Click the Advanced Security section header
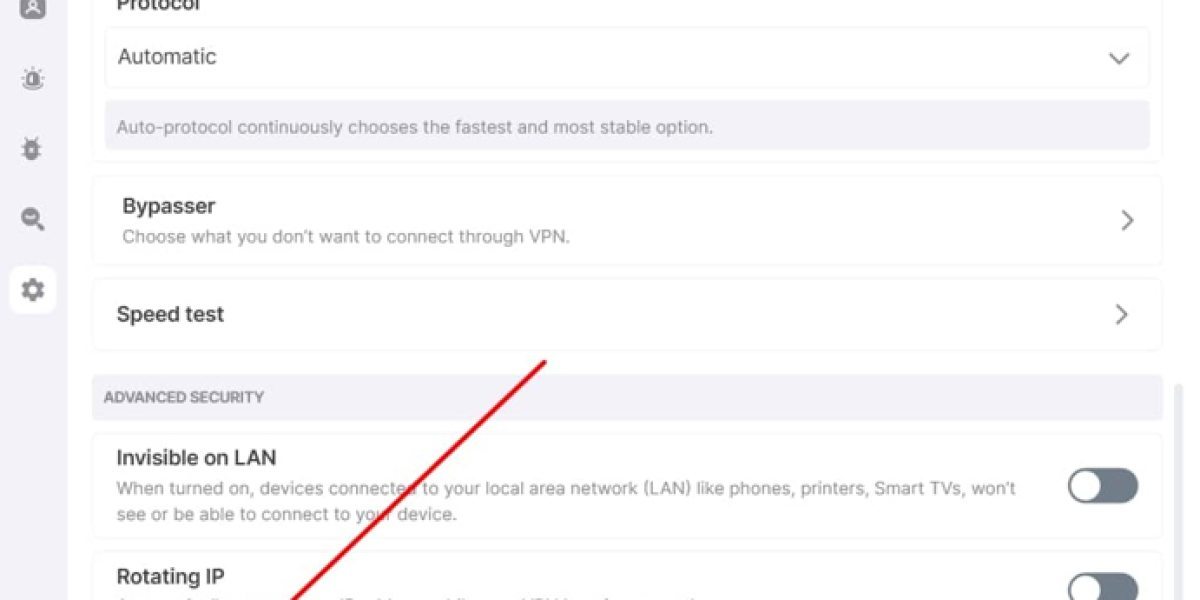Image resolution: width=1200 pixels, height=600 pixels. pos(184,397)
